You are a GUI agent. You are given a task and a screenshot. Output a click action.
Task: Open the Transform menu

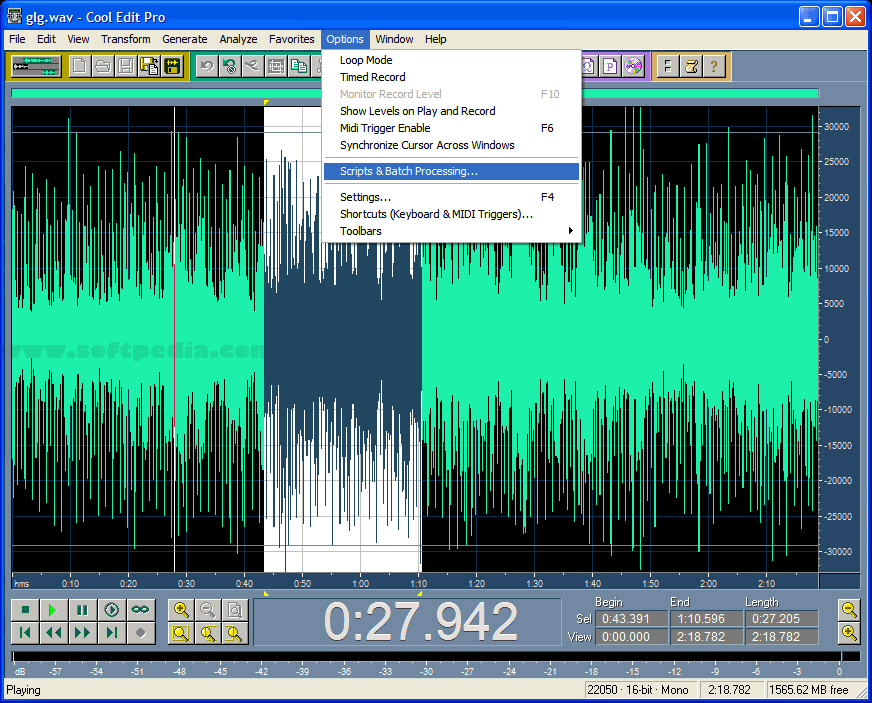pyautogui.click(x=126, y=39)
